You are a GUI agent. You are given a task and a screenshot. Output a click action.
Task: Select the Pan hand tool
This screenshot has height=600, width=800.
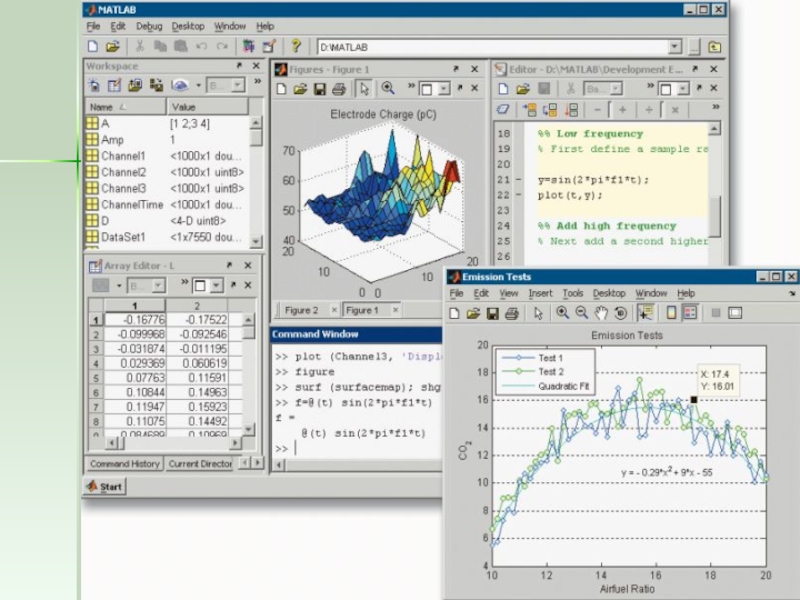click(x=602, y=313)
